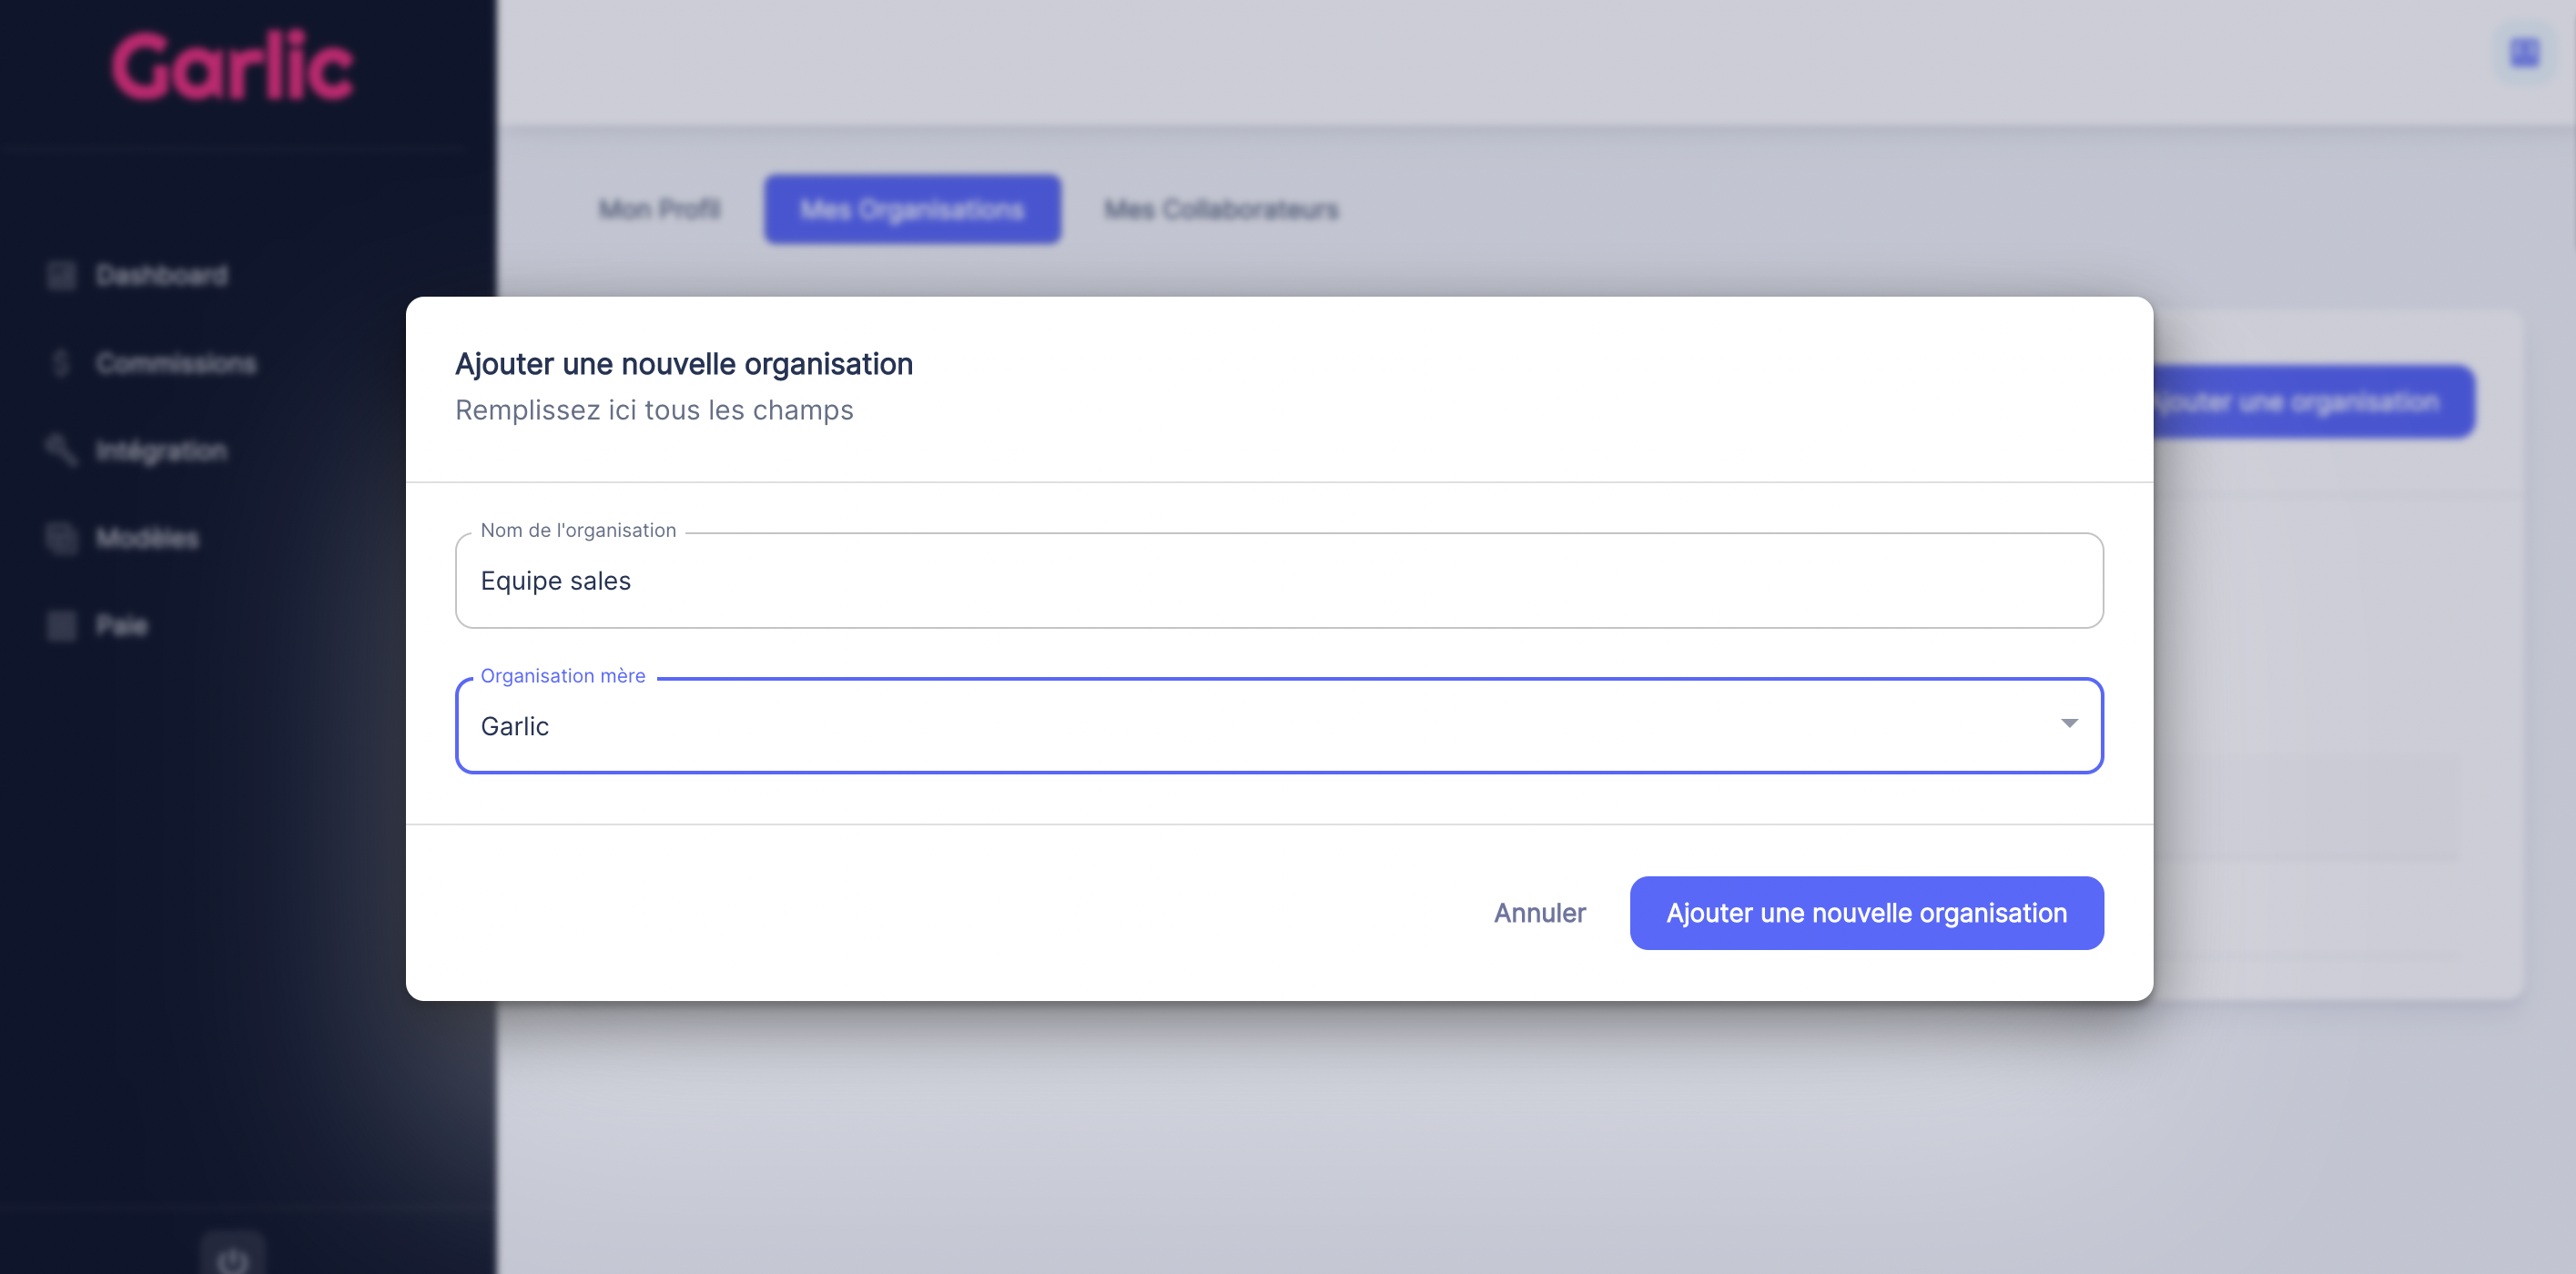The width and height of the screenshot is (2576, 1274).
Task: Click the Garlic logo
Action: point(233,66)
